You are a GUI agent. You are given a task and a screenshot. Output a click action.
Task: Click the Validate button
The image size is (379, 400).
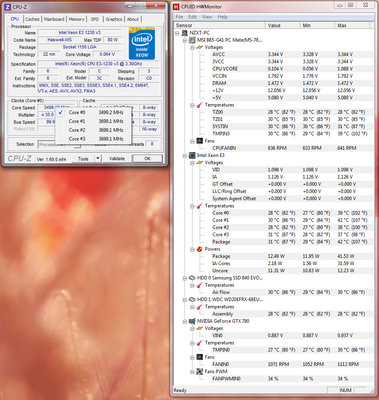pyautogui.click(x=117, y=159)
